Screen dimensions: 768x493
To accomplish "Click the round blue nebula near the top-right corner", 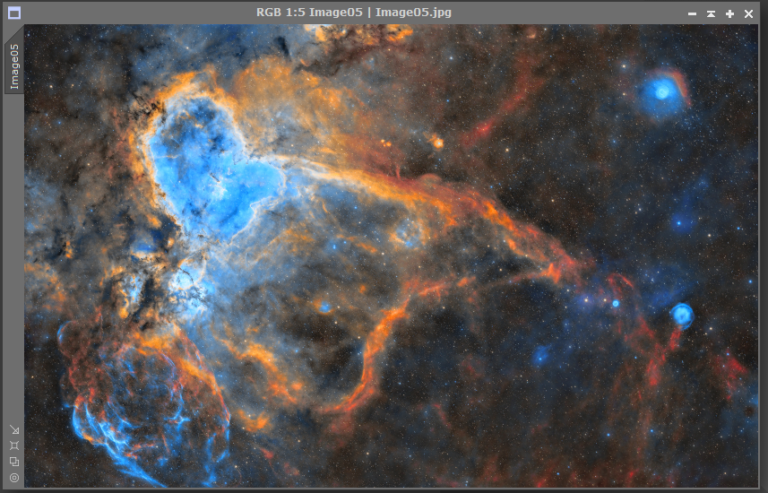I will tap(662, 92).
